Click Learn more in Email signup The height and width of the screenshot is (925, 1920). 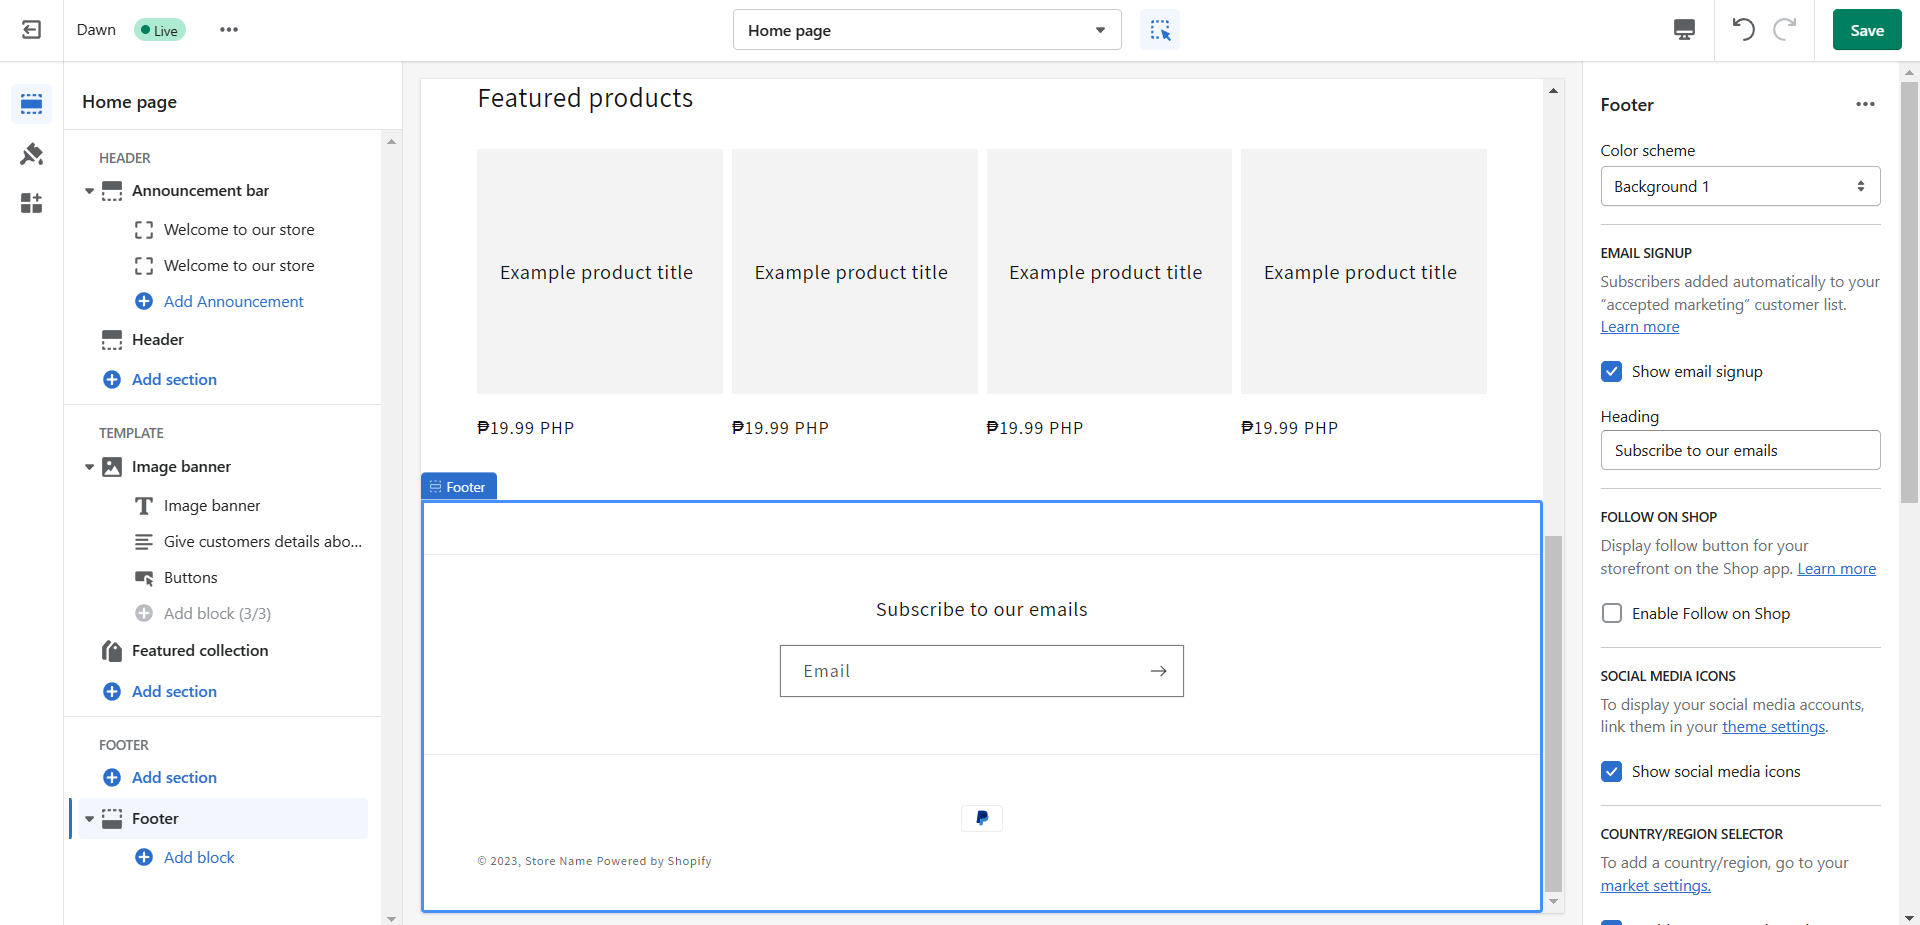coord(1640,327)
